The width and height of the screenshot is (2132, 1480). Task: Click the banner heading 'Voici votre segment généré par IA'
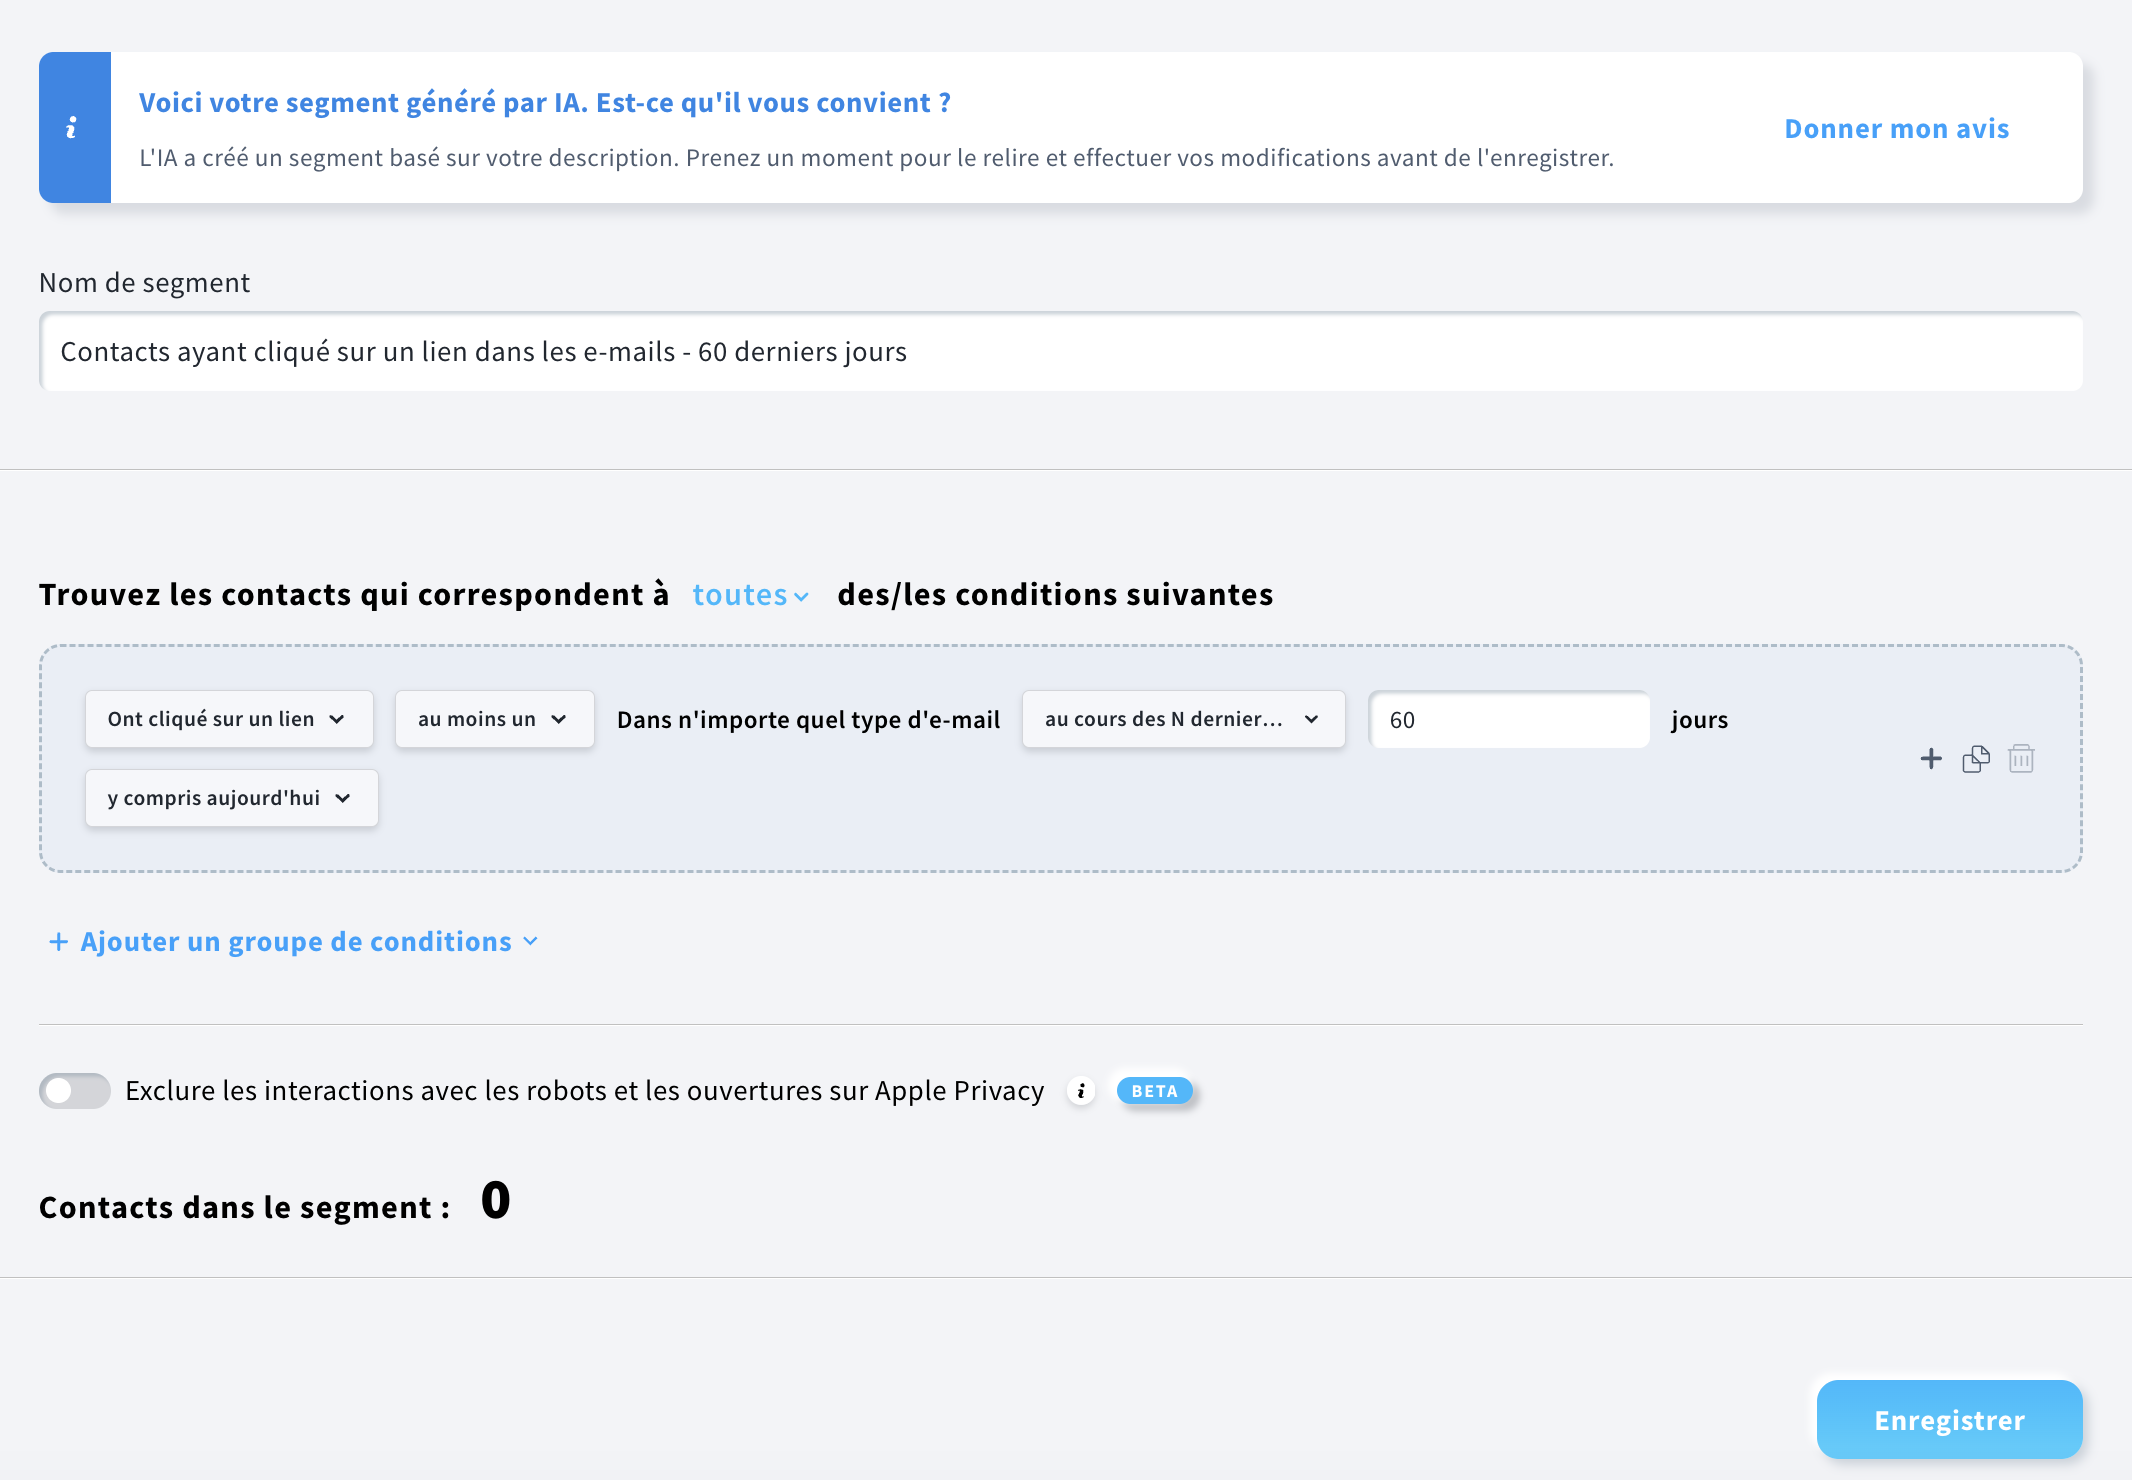tap(545, 103)
